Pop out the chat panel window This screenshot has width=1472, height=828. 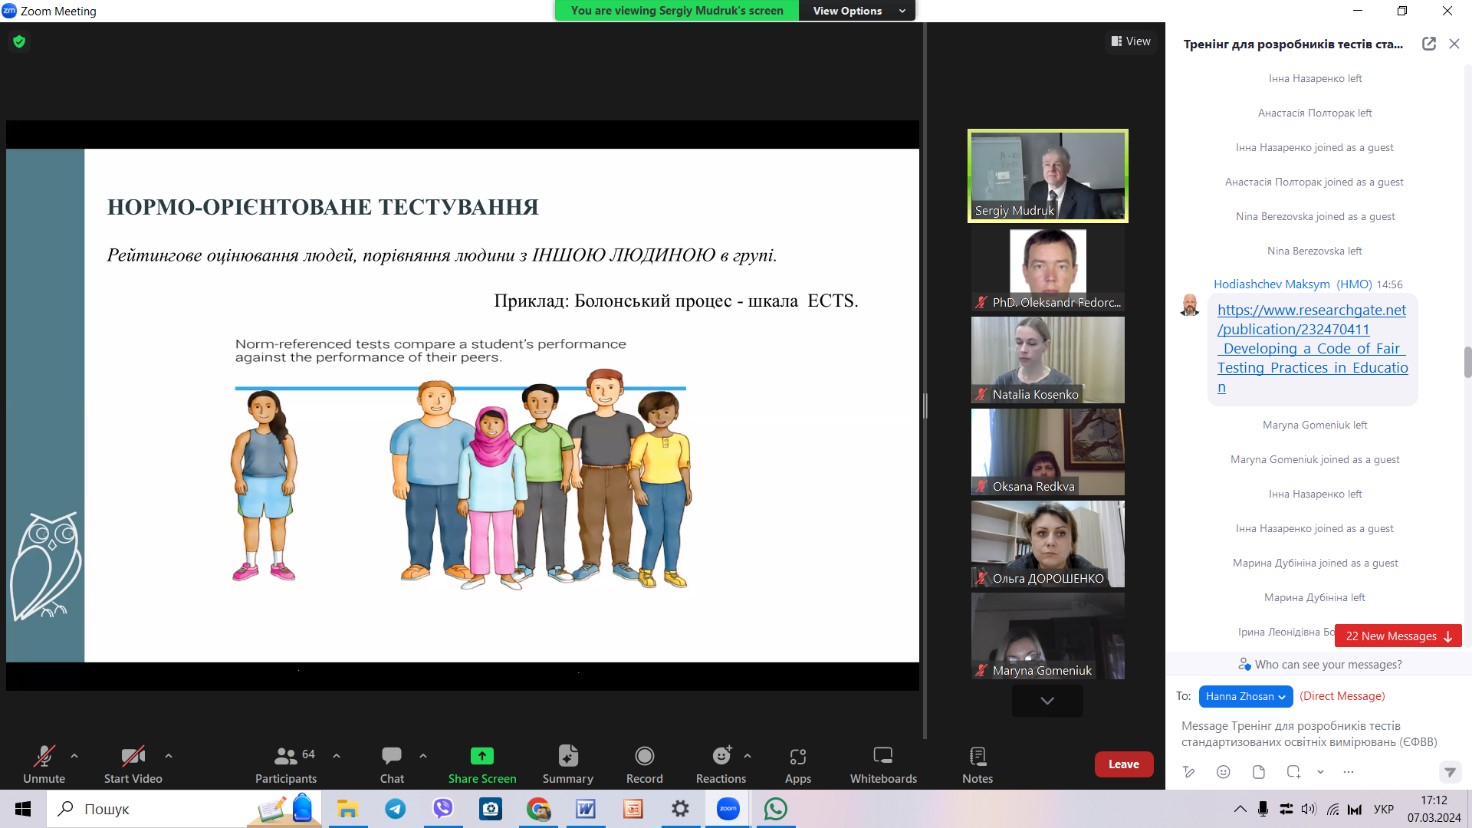1429,44
